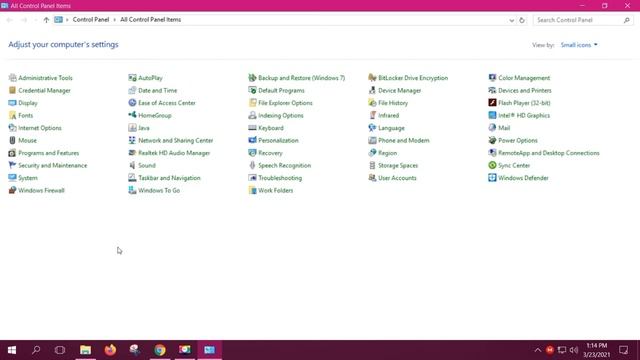Open the Internet Options link

[40, 128]
